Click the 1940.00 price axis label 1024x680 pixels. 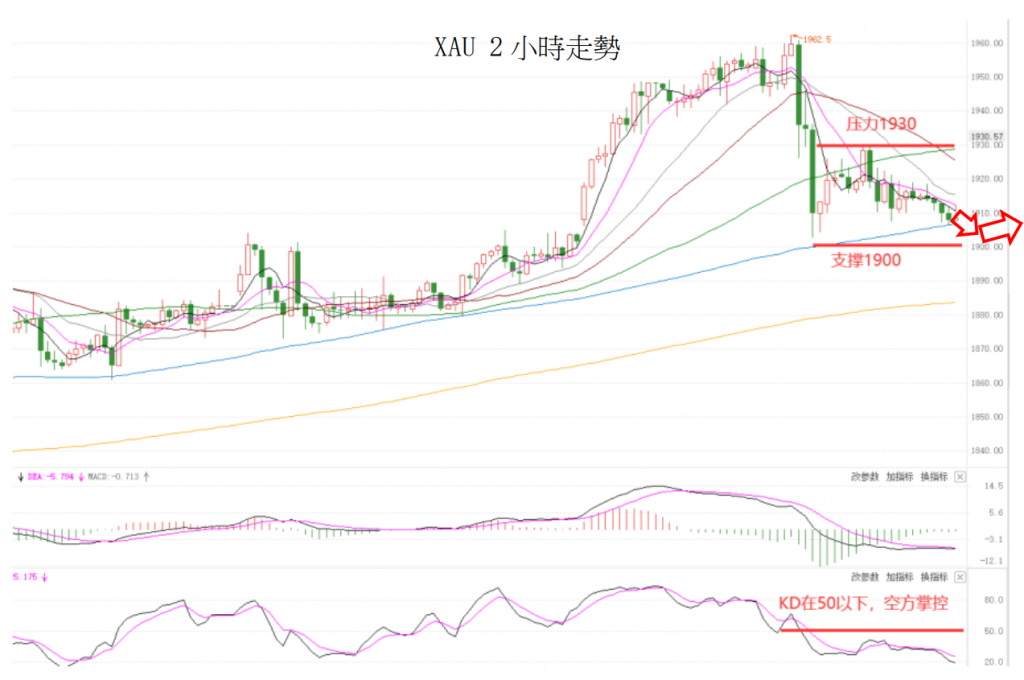pos(987,111)
